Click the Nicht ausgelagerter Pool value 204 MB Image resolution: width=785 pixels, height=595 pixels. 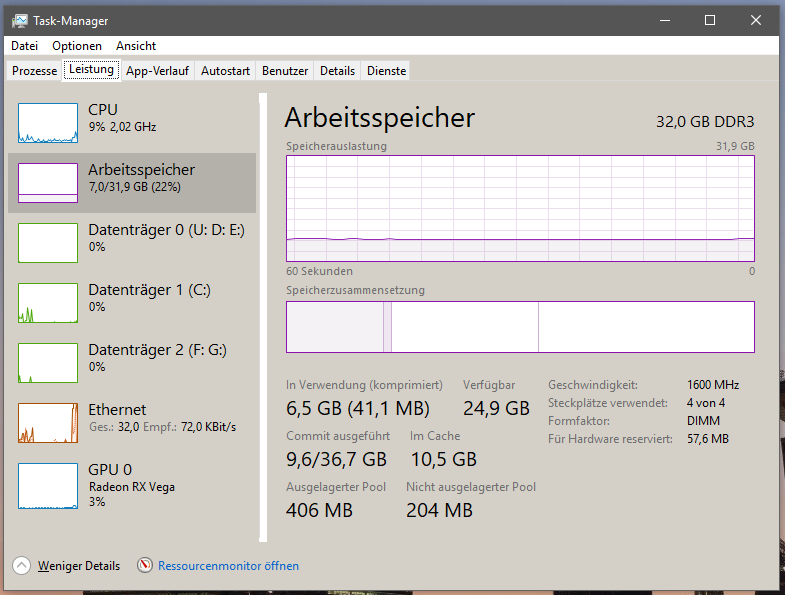coord(440,510)
